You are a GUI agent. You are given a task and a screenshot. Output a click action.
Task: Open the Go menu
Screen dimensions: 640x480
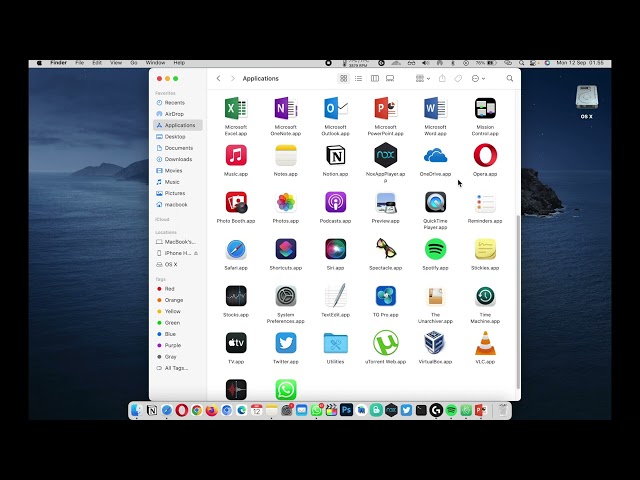click(133, 63)
